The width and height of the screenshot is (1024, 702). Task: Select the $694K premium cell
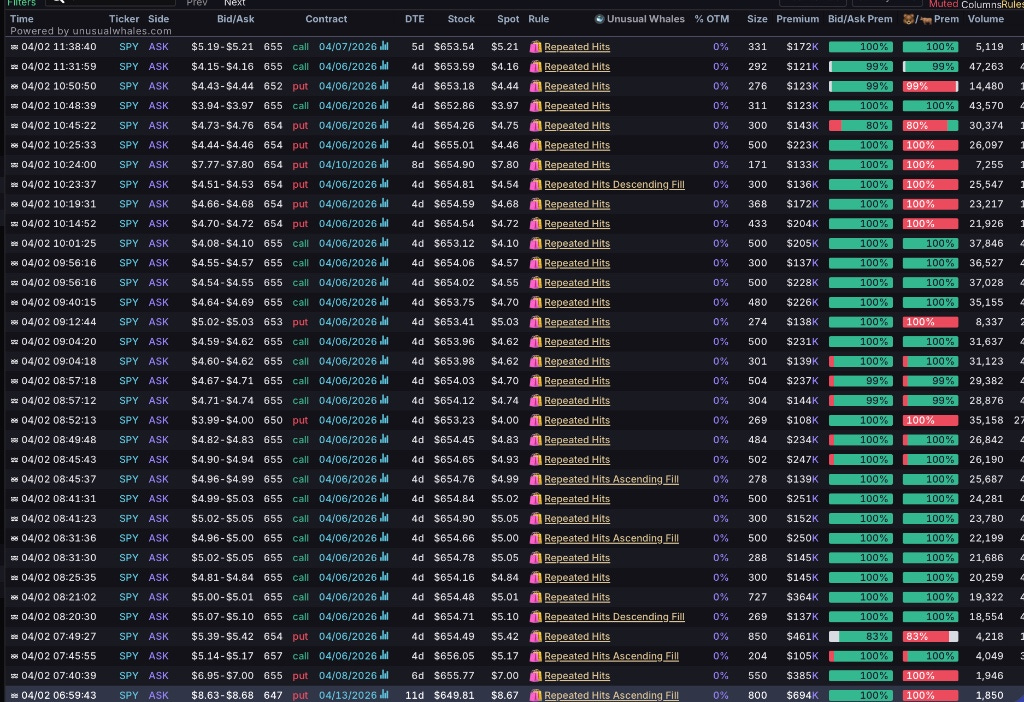tap(803, 695)
